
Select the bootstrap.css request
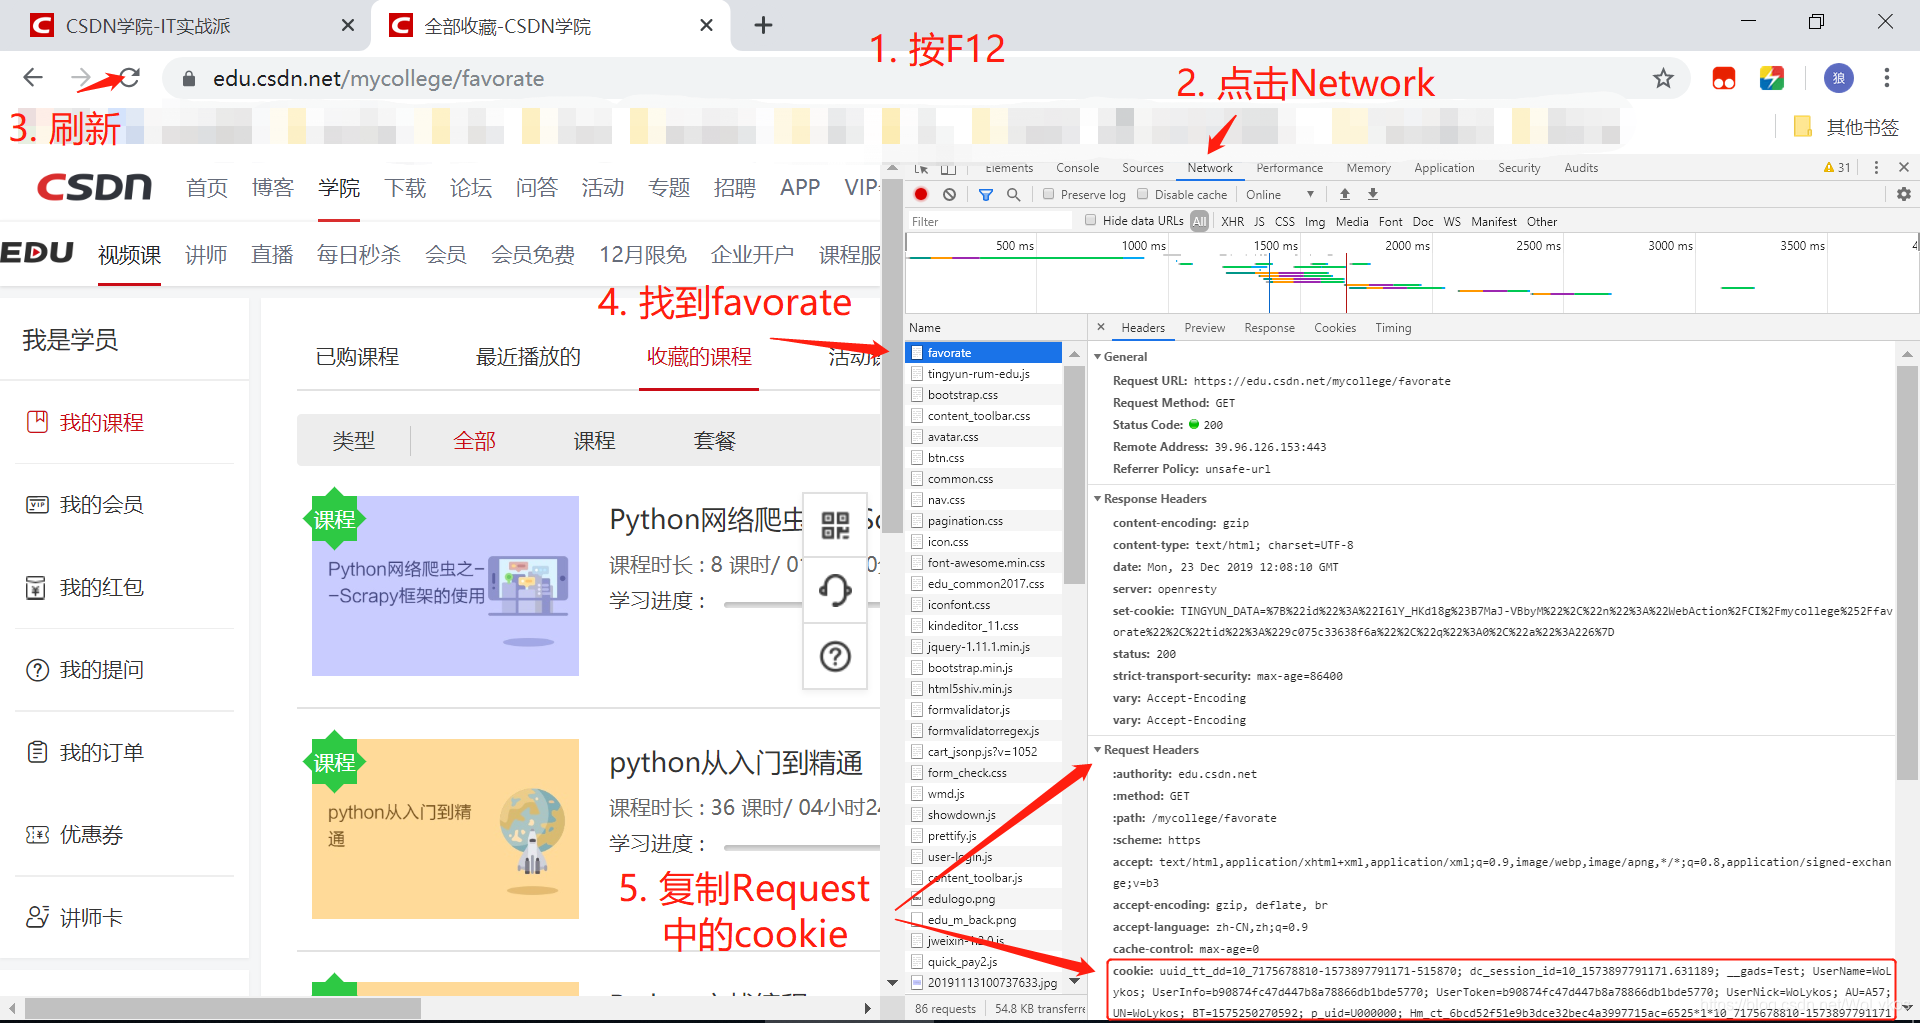click(983, 394)
